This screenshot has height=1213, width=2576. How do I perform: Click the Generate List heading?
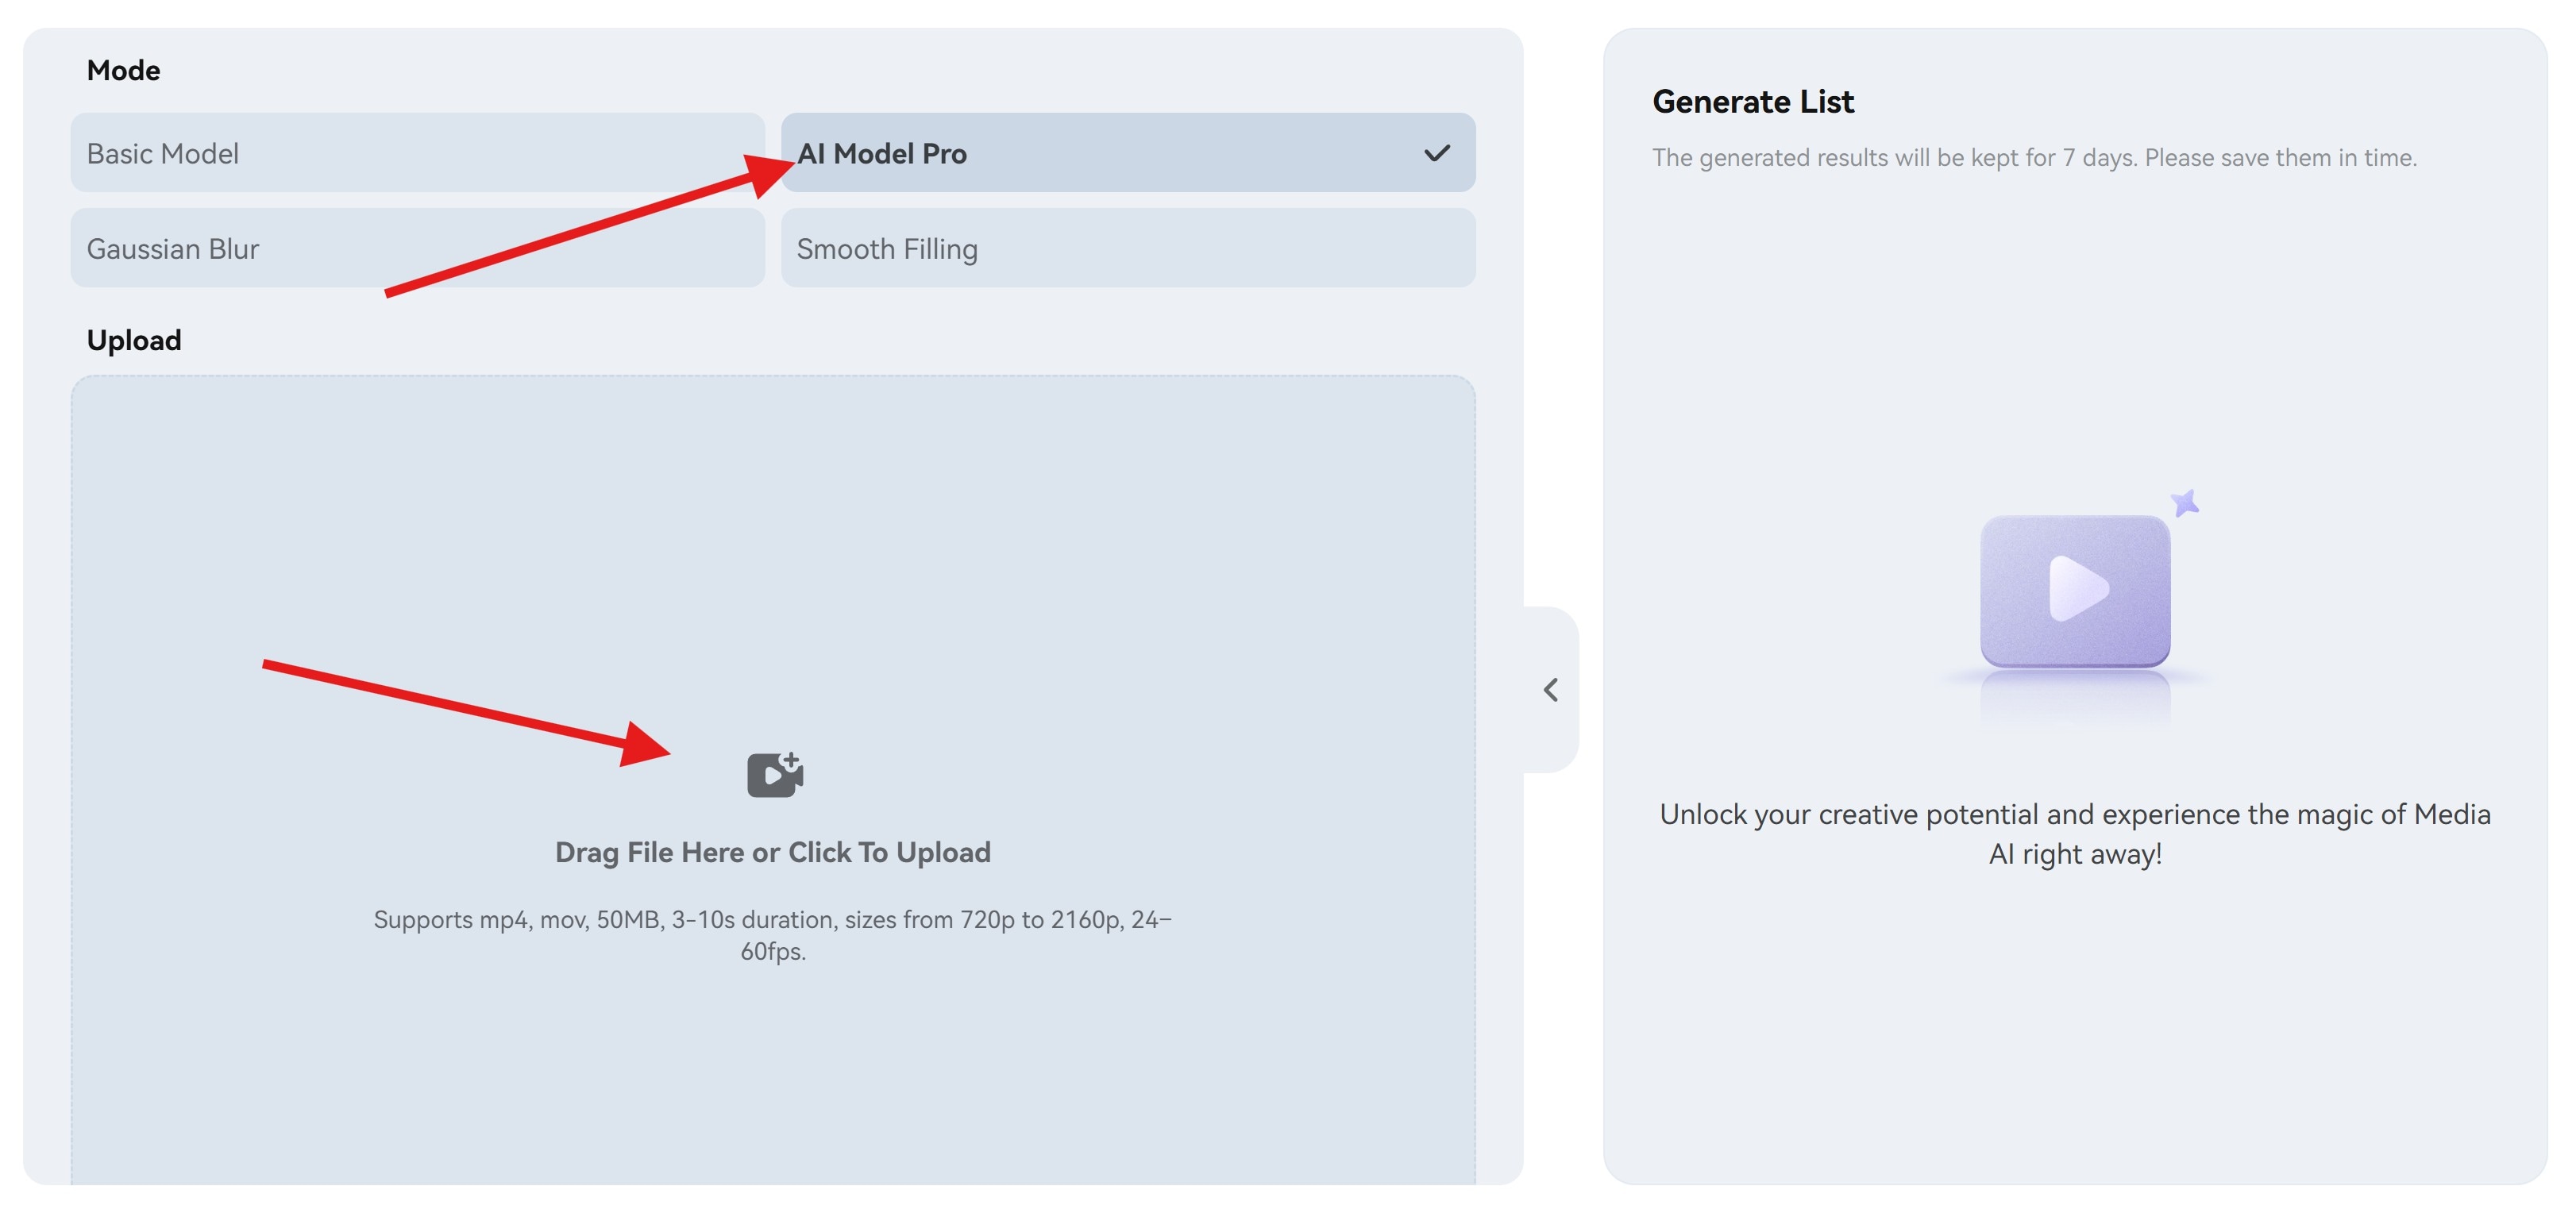1753,100
